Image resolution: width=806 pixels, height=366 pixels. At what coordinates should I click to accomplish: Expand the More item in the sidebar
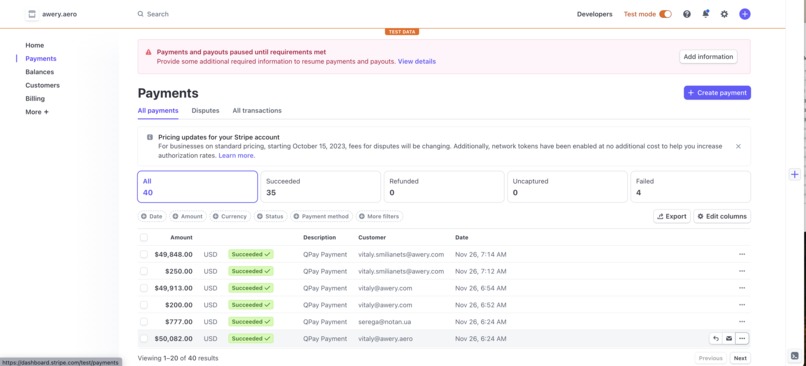coord(37,112)
